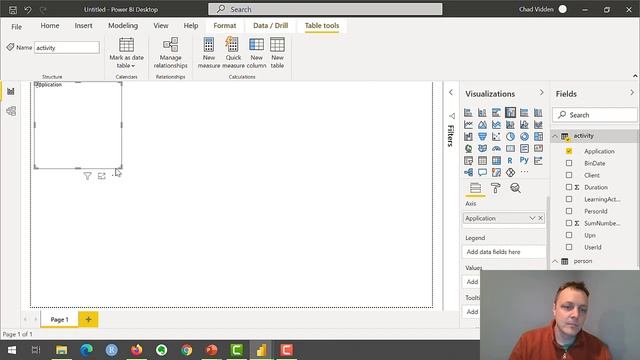Switch to the Home ribbon tab

click(x=50, y=26)
